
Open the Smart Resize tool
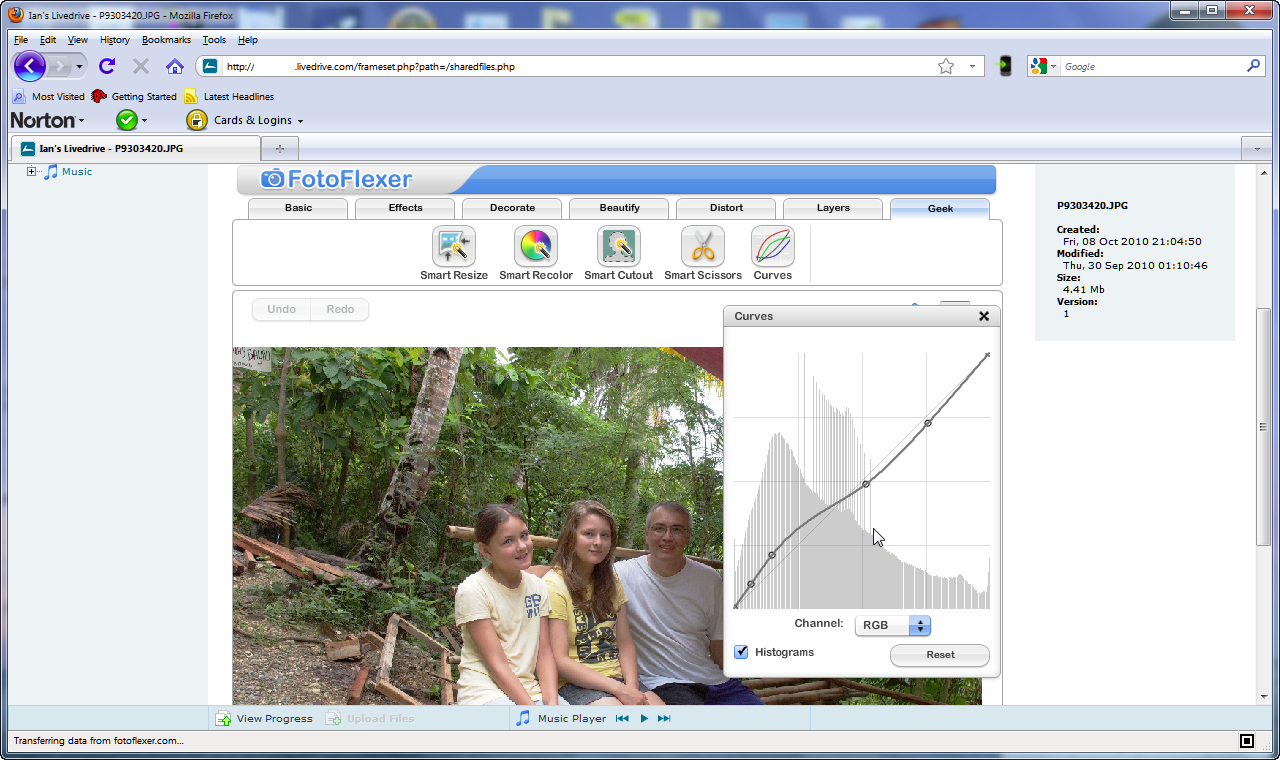454,246
